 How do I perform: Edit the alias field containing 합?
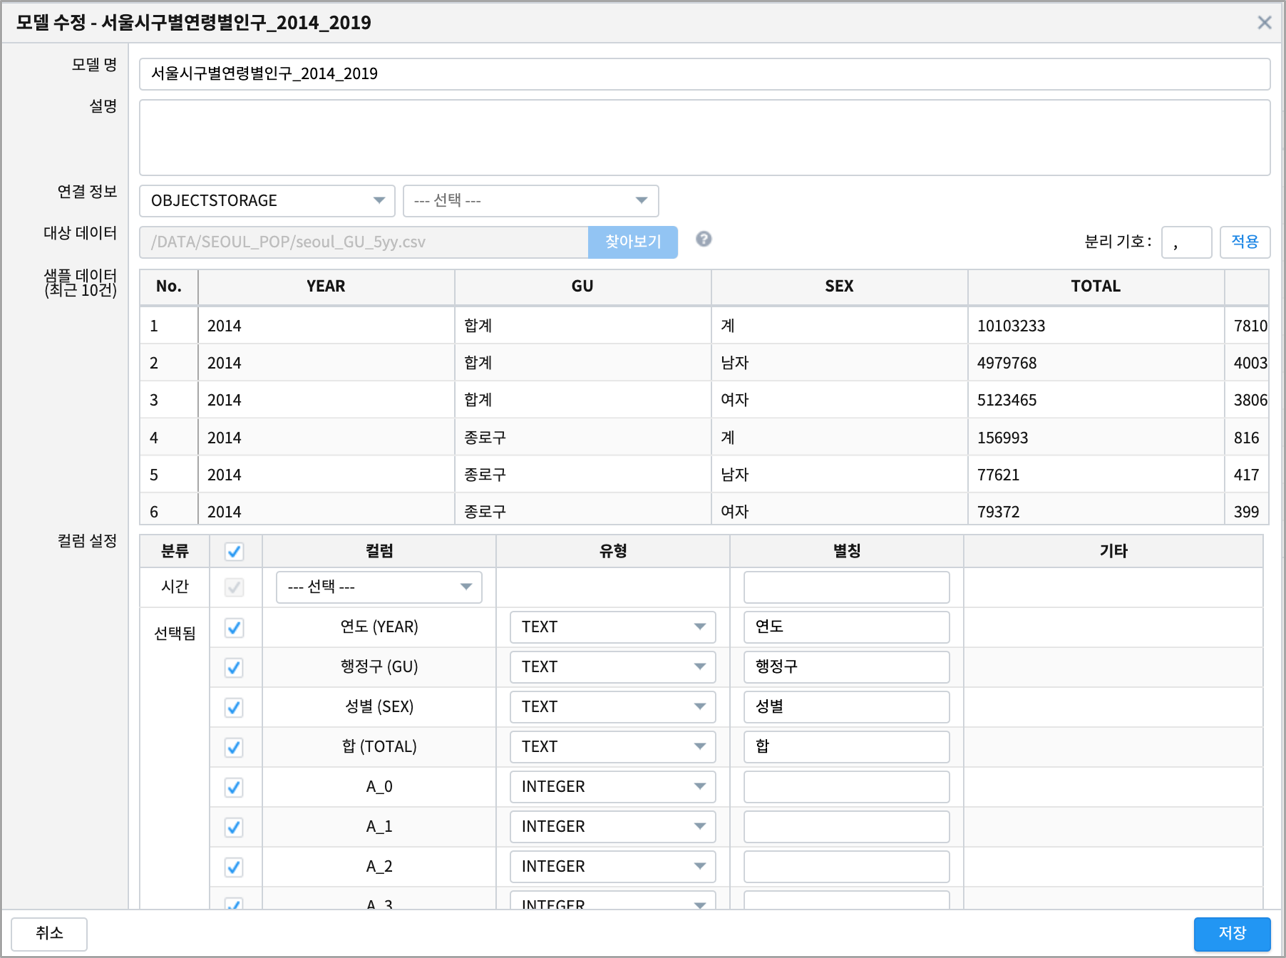(x=846, y=747)
